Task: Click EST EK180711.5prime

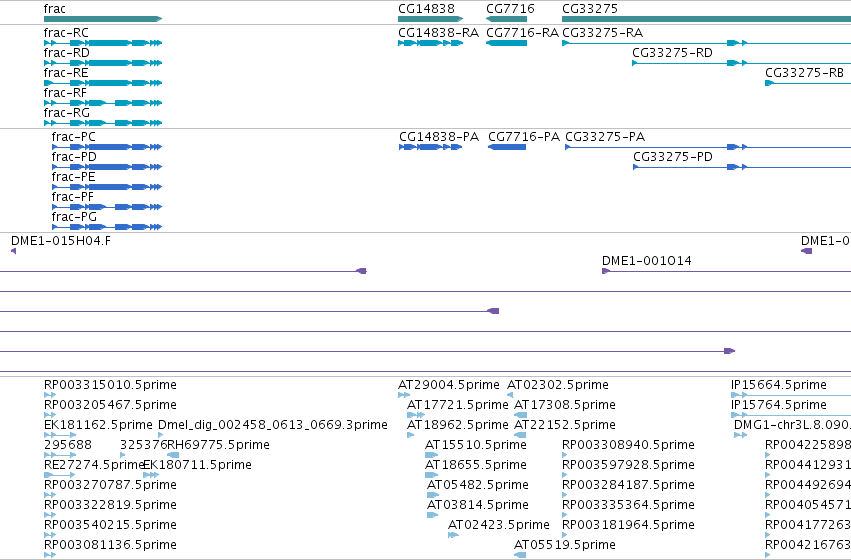Action: pyautogui.click(x=151, y=475)
